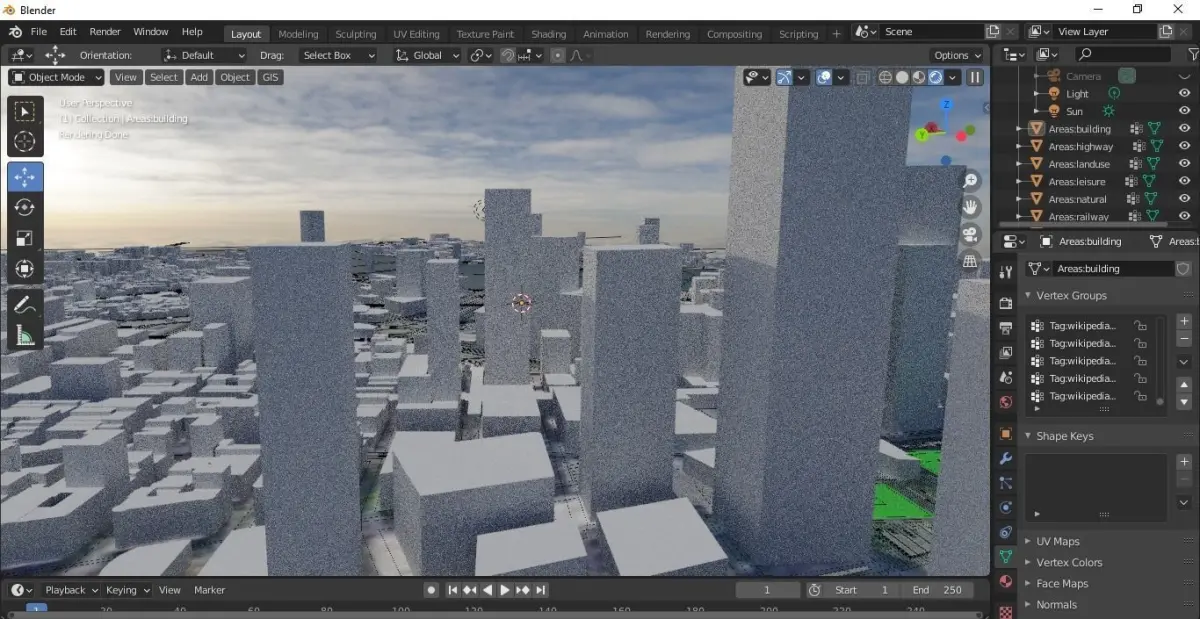
Task: Choose the Rotate tool
Action: tap(25, 207)
